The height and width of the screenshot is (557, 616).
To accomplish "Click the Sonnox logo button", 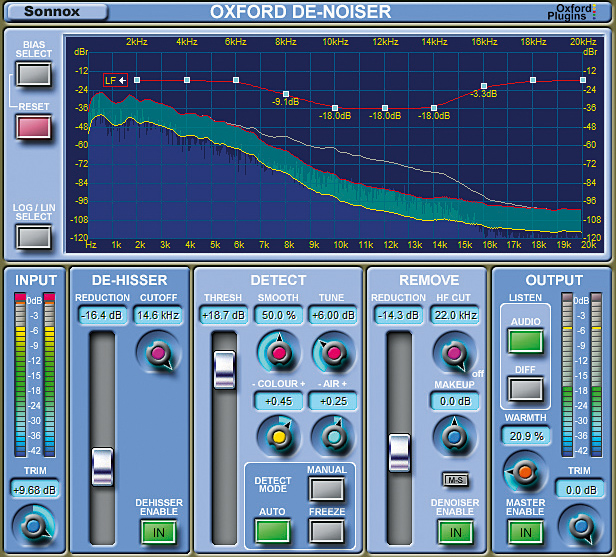I will pos(57,12).
